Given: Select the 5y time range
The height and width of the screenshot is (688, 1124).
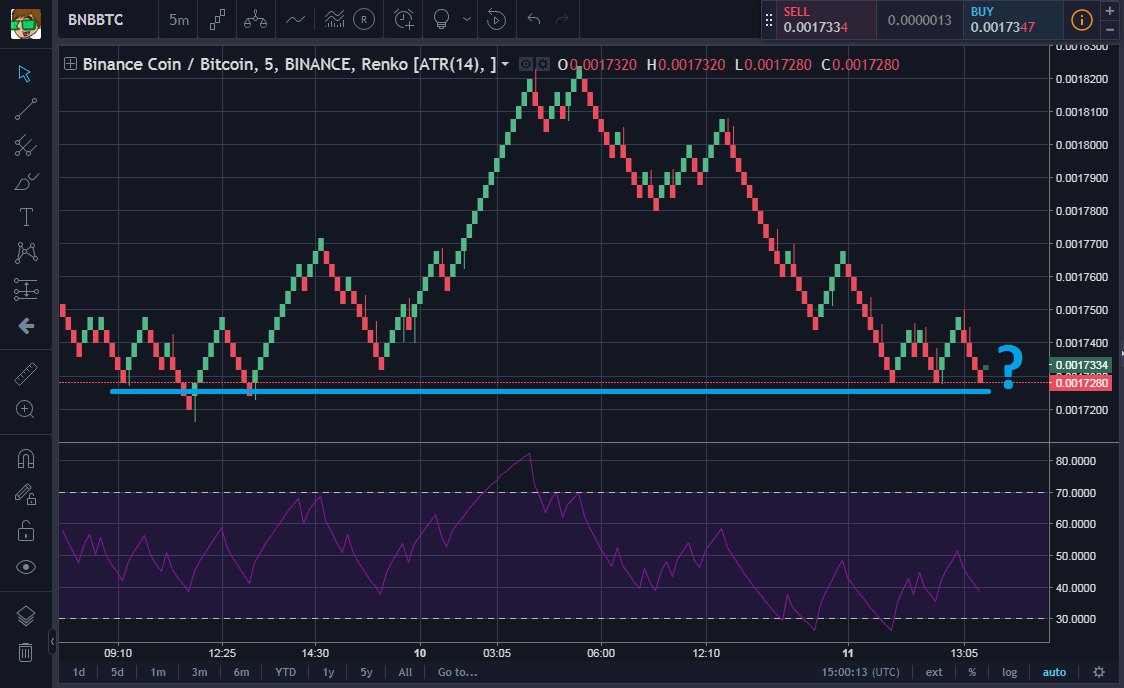Looking at the screenshot, I should click(x=366, y=672).
